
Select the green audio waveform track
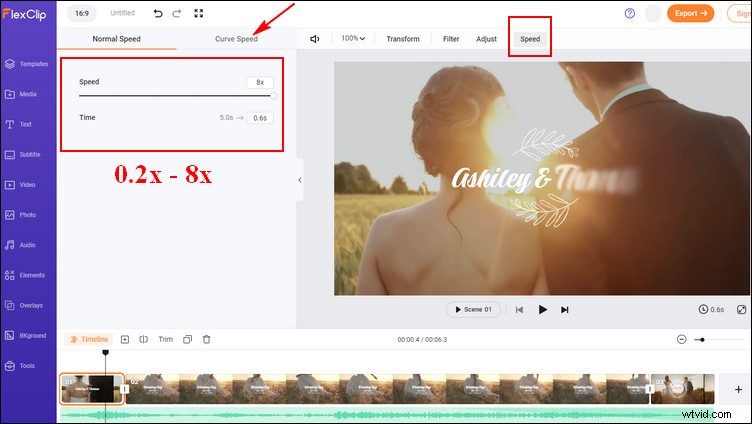coord(388,415)
